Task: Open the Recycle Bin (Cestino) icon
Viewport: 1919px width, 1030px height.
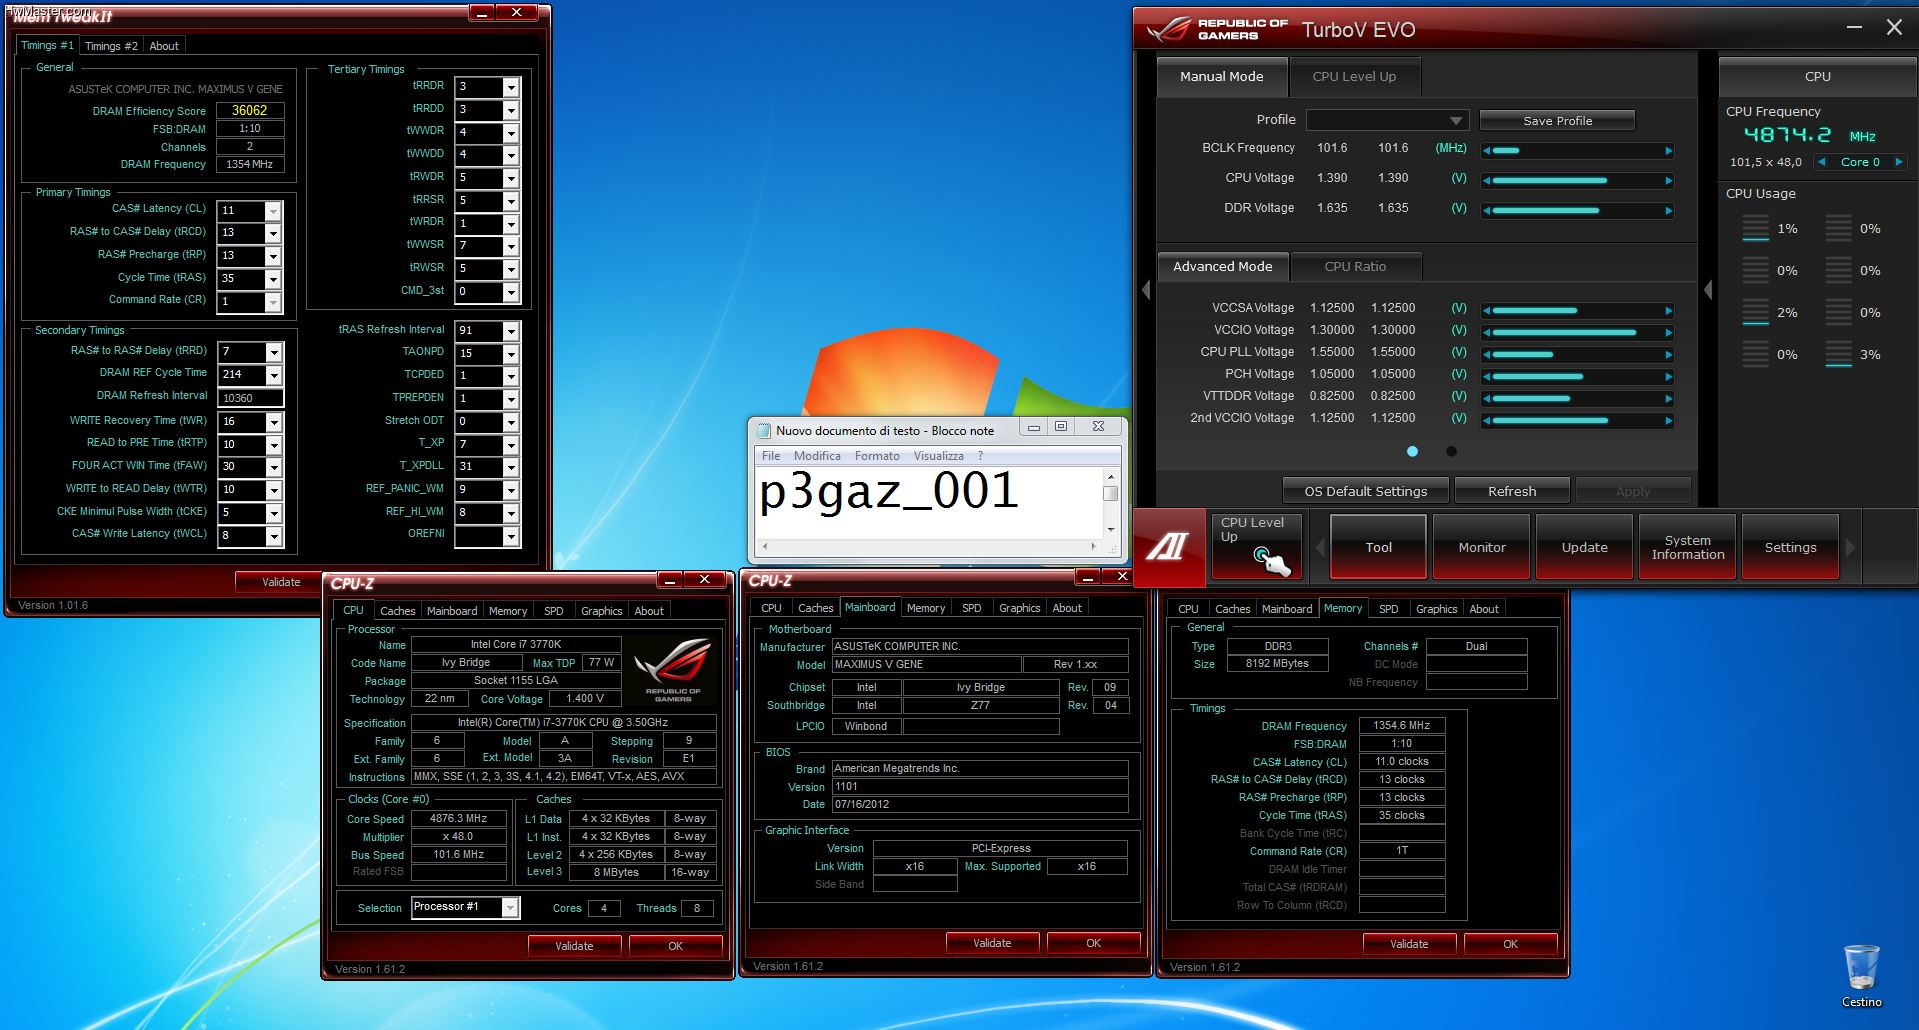Action: pos(1861,975)
